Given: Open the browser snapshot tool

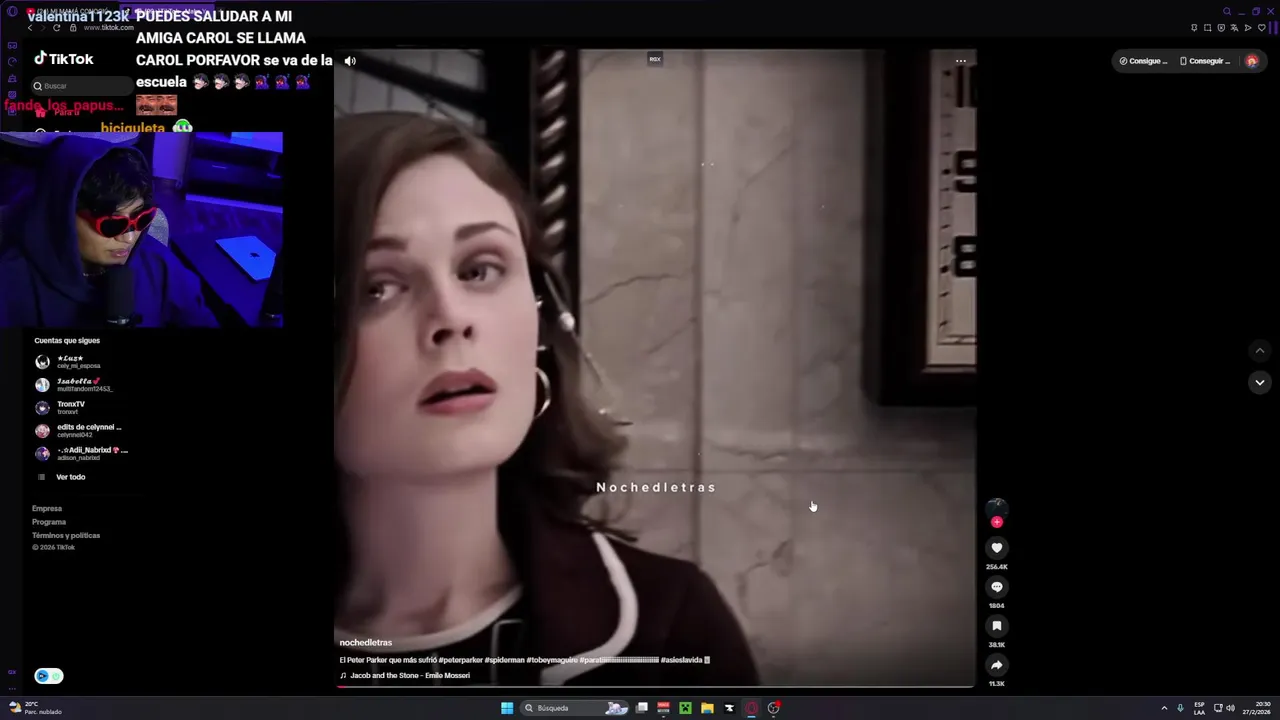Looking at the screenshot, I should [1208, 27].
